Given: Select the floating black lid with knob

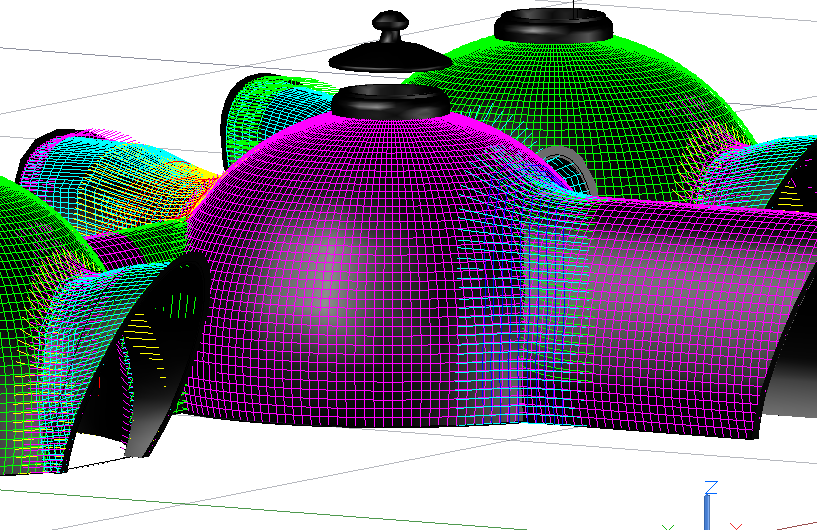Looking at the screenshot, I should point(390,43).
